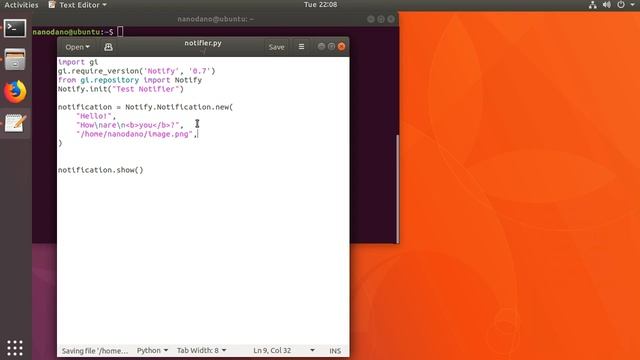
Task: Open the Activities overview
Action: point(21,5)
